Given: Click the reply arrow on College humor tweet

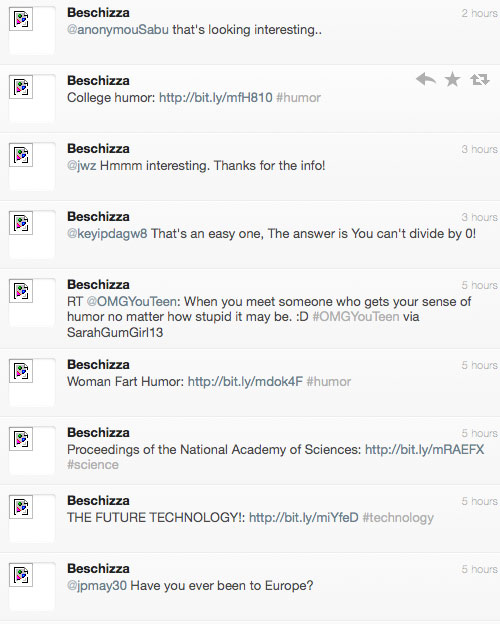Looking at the screenshot, I should 426,80.
